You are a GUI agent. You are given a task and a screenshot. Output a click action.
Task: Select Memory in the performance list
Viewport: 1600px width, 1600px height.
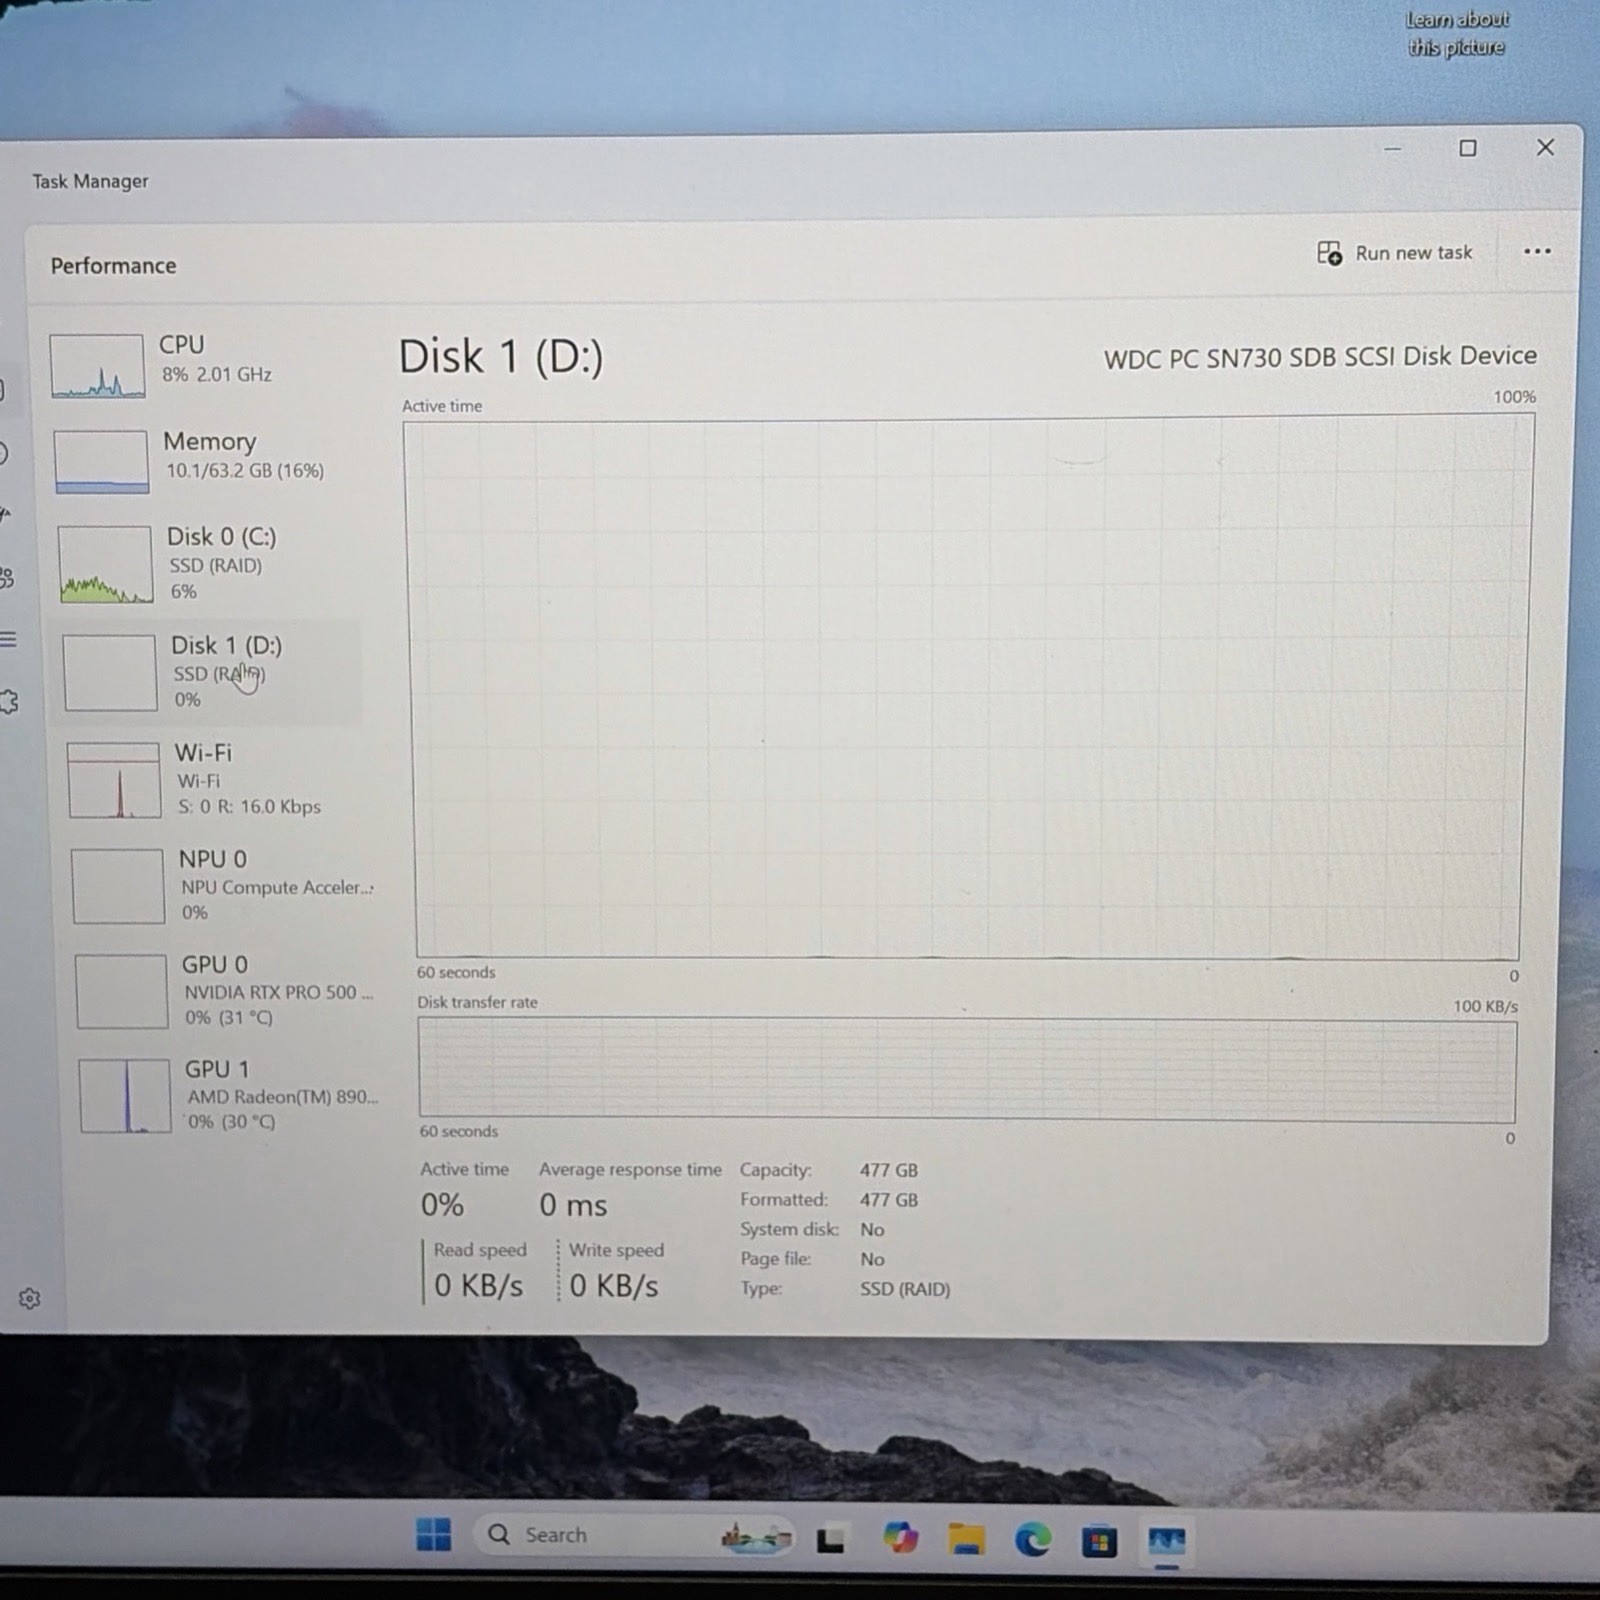[205, 459]
